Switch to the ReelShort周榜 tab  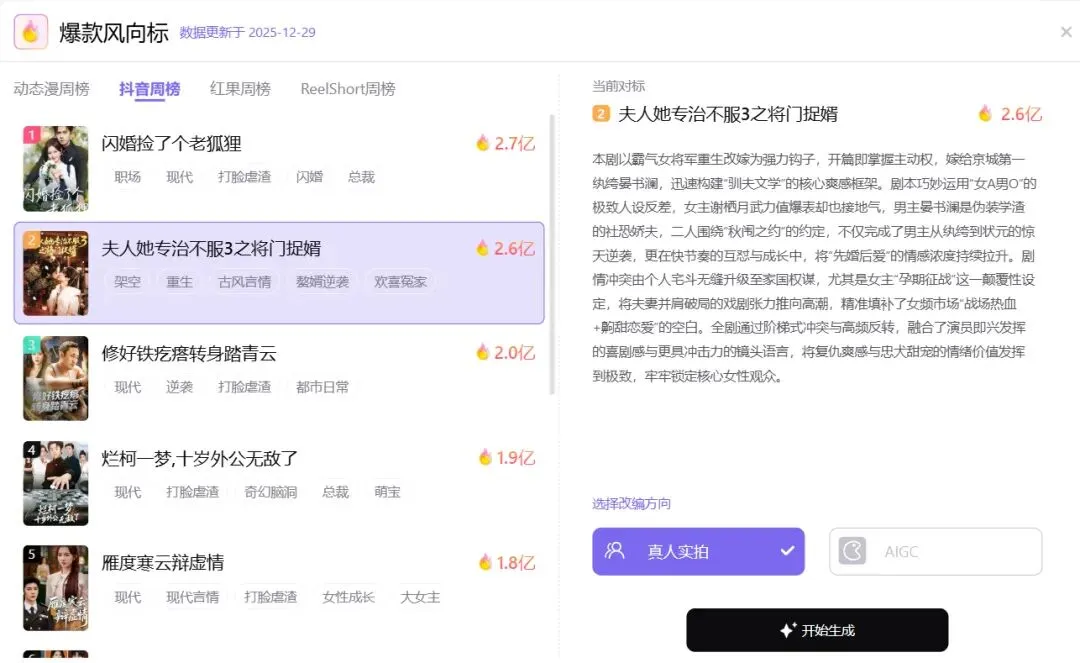coord(348,89)
